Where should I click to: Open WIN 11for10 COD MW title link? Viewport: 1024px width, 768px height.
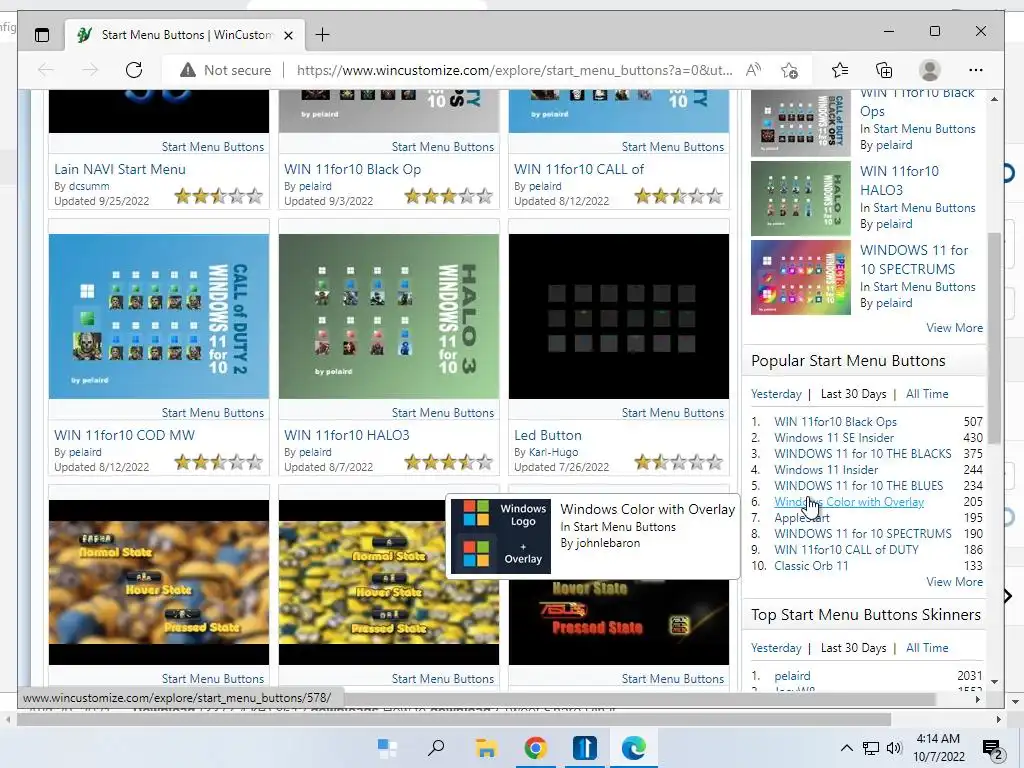tap(124, 435)
